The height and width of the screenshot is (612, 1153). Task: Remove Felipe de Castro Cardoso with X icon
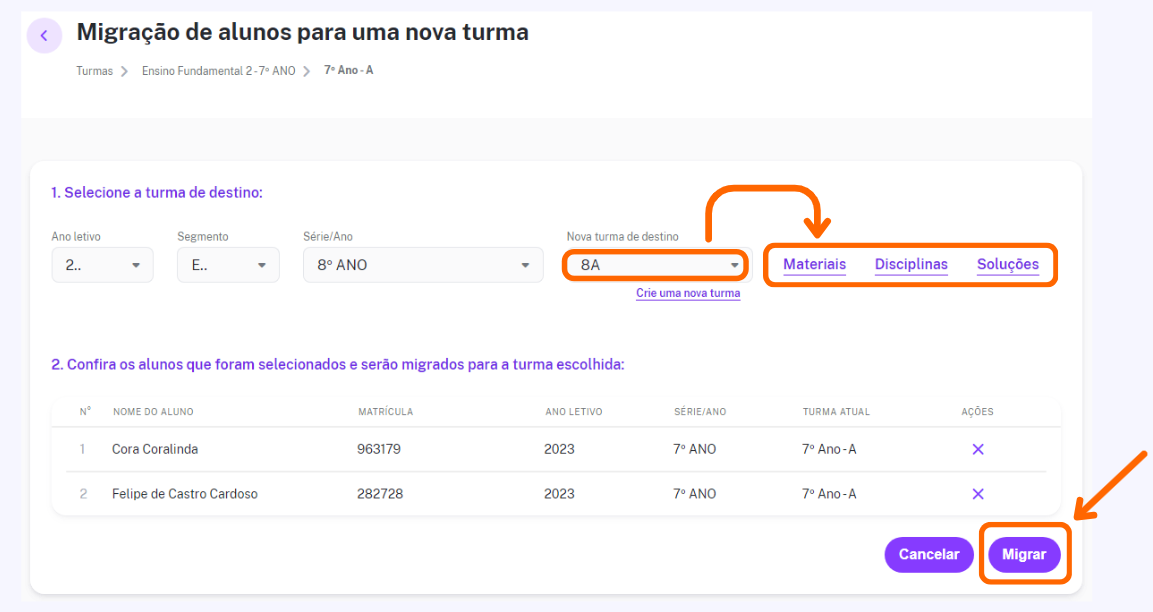[977, 494]
